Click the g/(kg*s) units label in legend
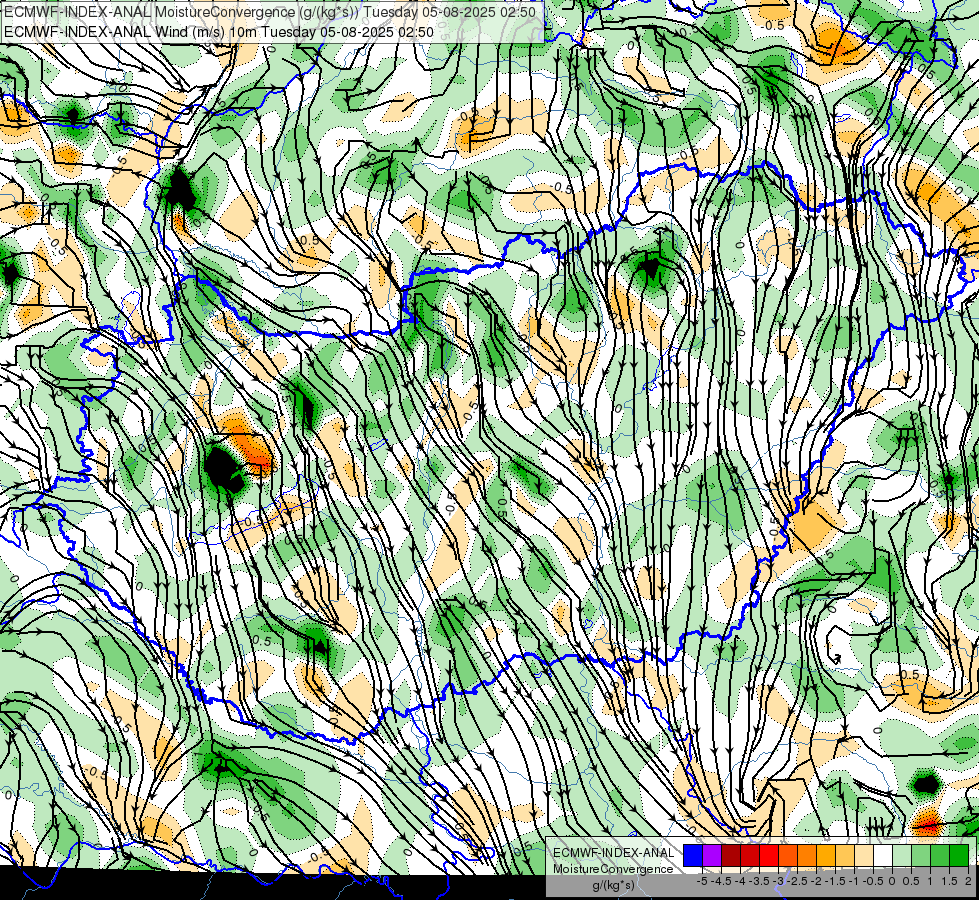This screenshot has width=979, height=900. pyautogui.click(x=613, y=885)
